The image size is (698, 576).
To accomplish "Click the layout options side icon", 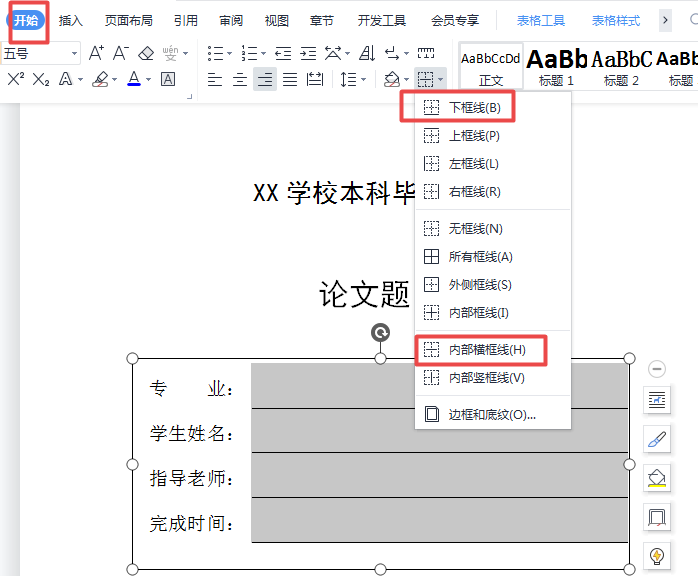I will 657,400.
